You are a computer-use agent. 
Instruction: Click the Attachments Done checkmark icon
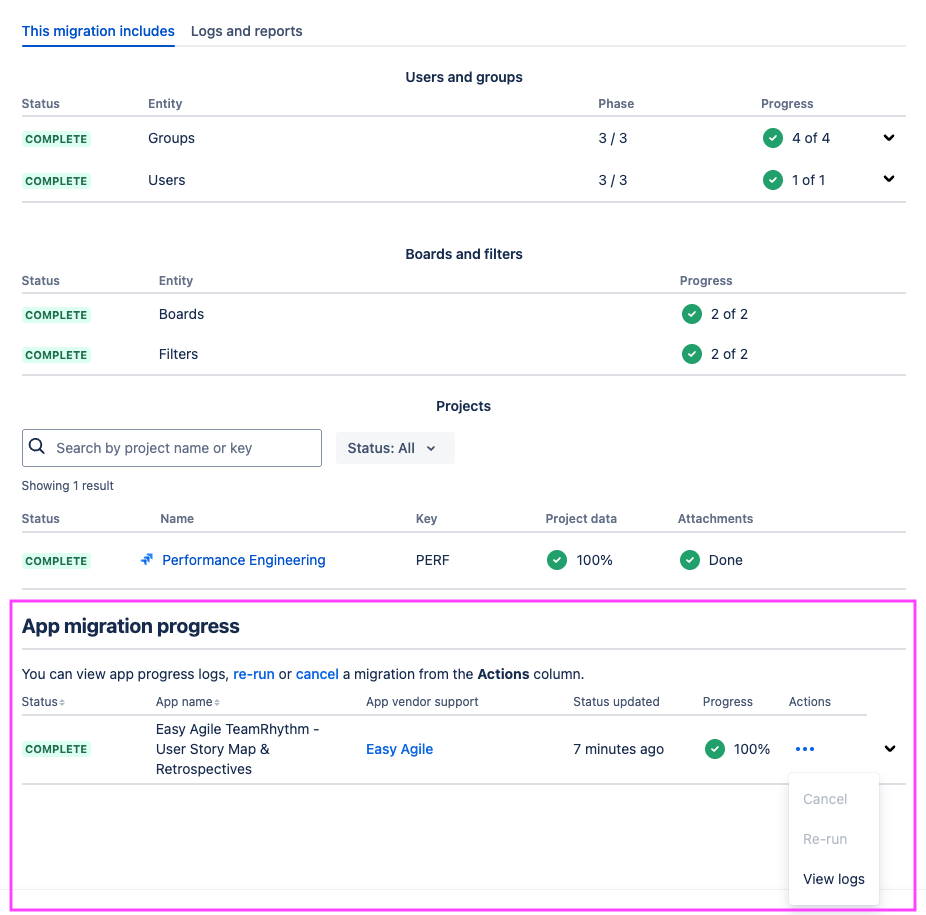click(689, 560)
